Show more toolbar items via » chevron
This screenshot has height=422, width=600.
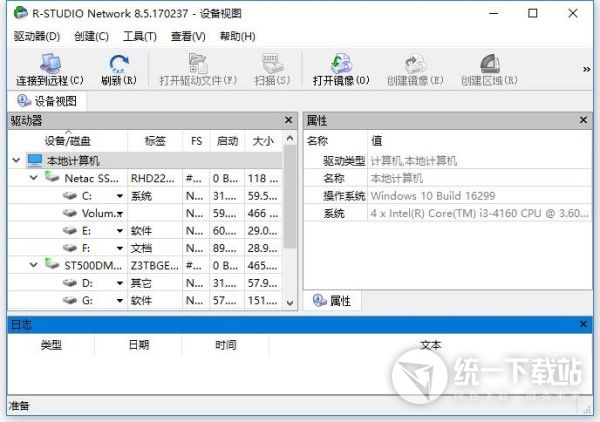[x=586, y=69]
